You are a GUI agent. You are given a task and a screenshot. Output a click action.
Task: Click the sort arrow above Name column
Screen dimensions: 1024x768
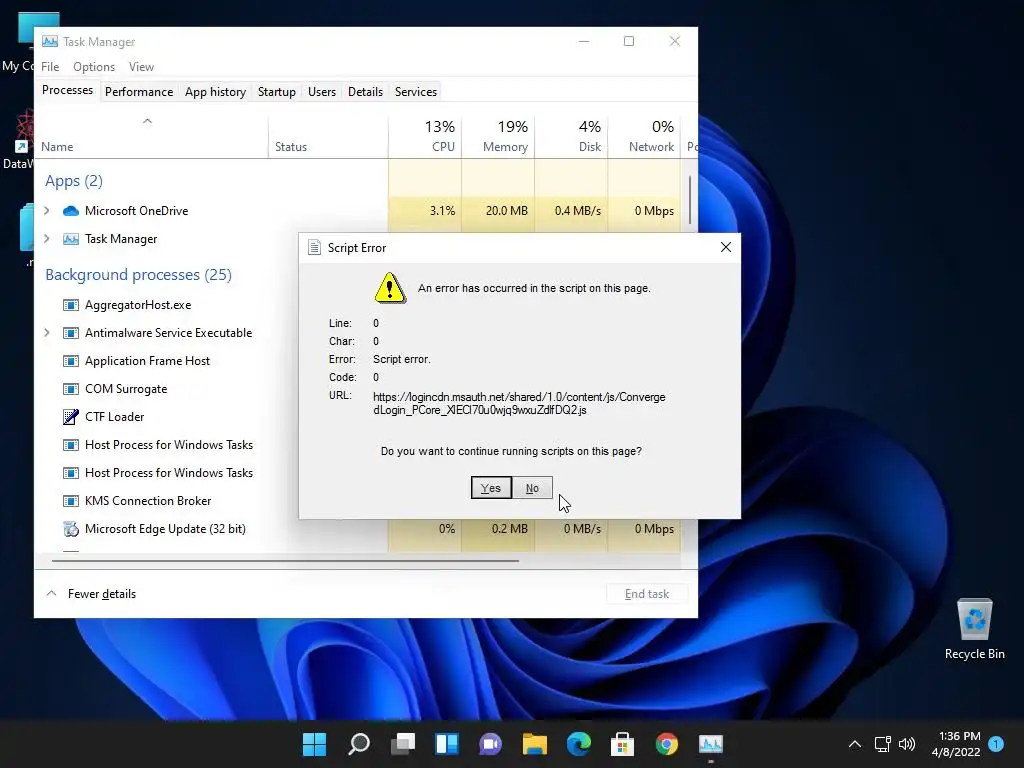pyautogui.click(x=147, y=121)
